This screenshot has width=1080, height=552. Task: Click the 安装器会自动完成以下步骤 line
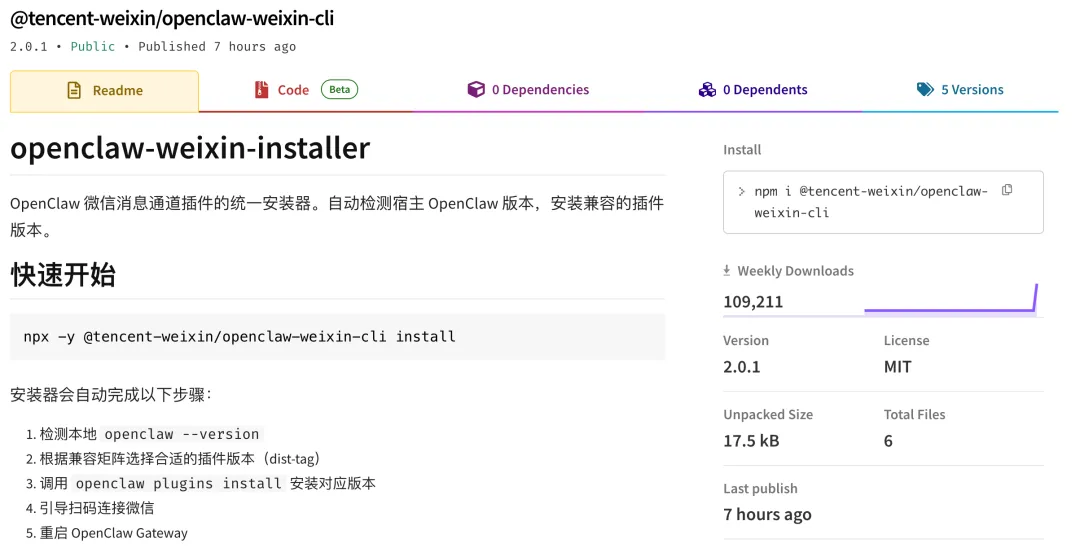(x=111, y=395)
